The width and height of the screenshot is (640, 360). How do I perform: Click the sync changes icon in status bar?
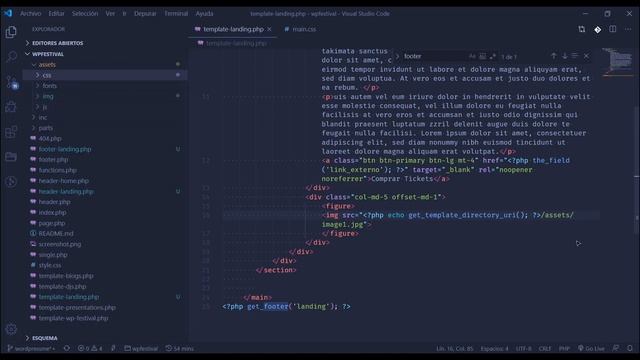(67, 349)
